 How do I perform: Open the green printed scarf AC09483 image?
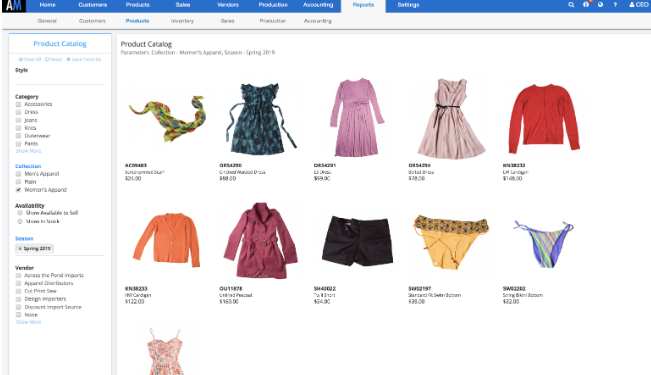pyautogui.click(x=168, y=118)
